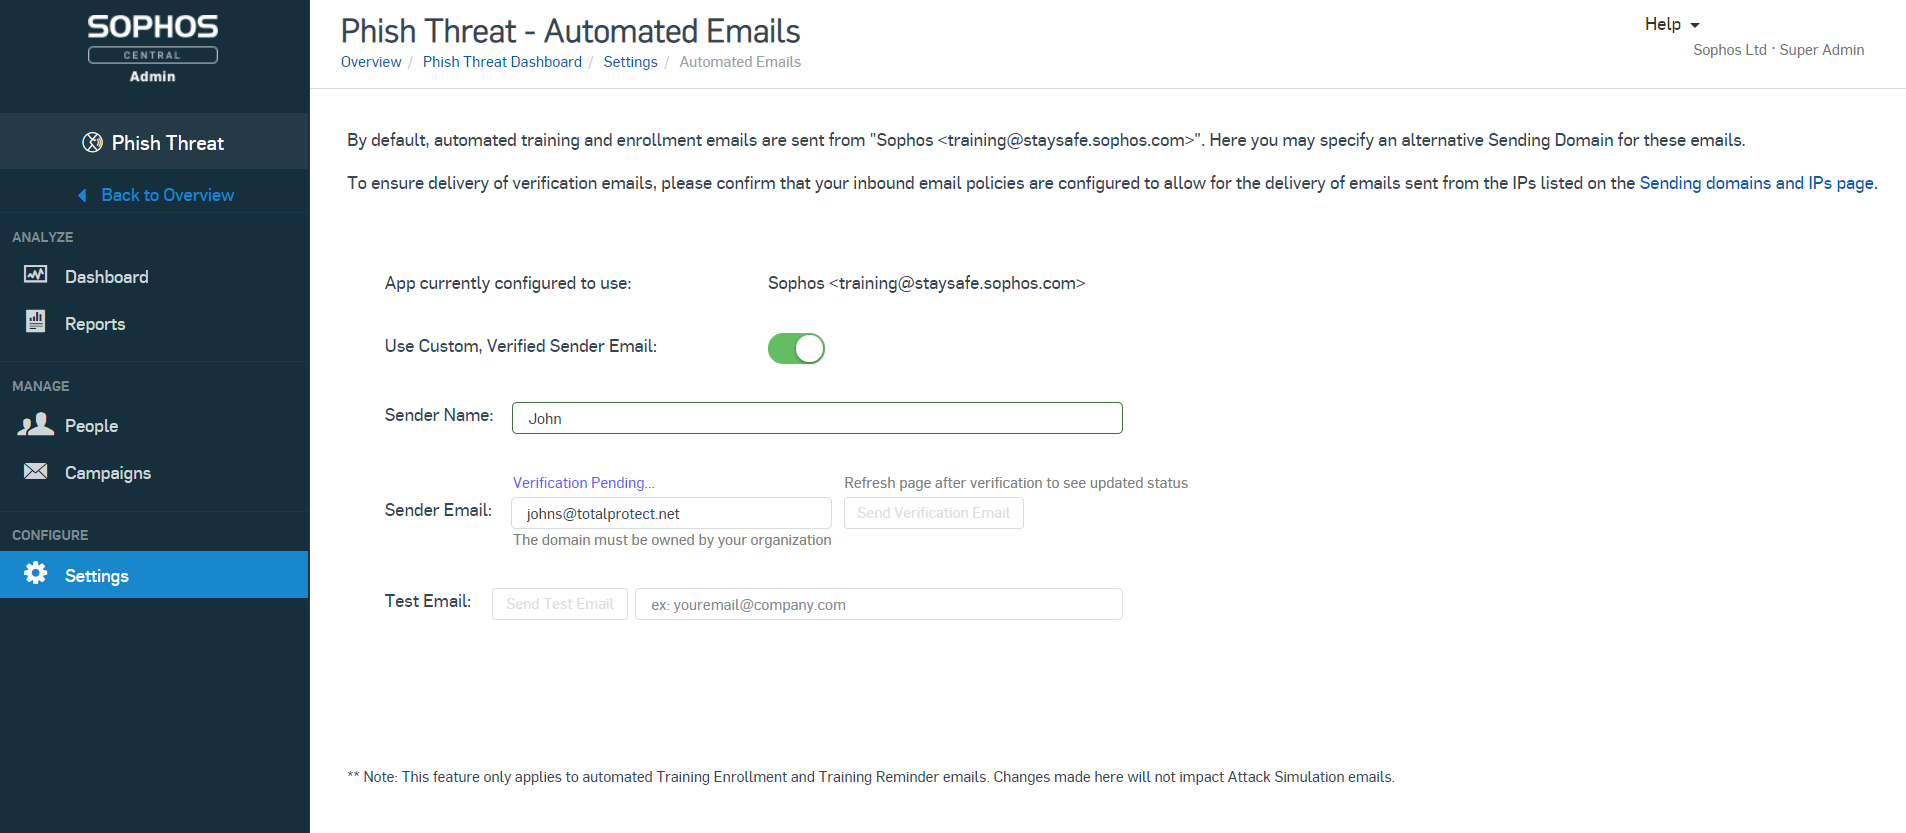Image resolution: width=1906 pixels, height=833 pixels.
Task: Click the Back to Overview arrow
Action: [83, 195]
